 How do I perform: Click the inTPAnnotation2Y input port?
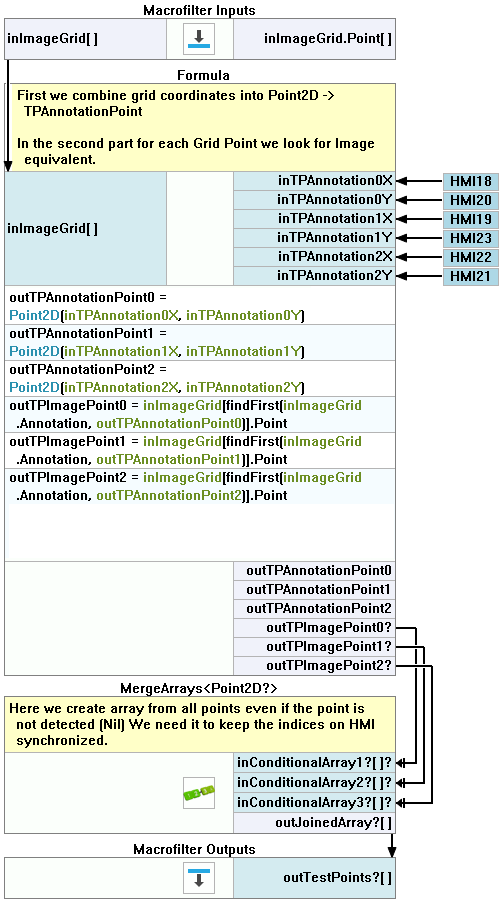click(x=314, y=277)
